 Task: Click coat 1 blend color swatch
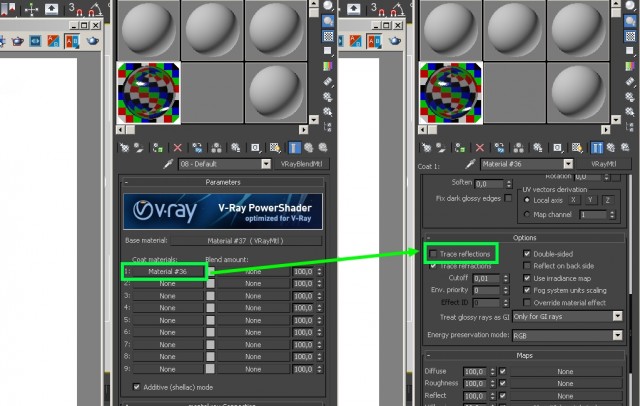pos(211,271)
